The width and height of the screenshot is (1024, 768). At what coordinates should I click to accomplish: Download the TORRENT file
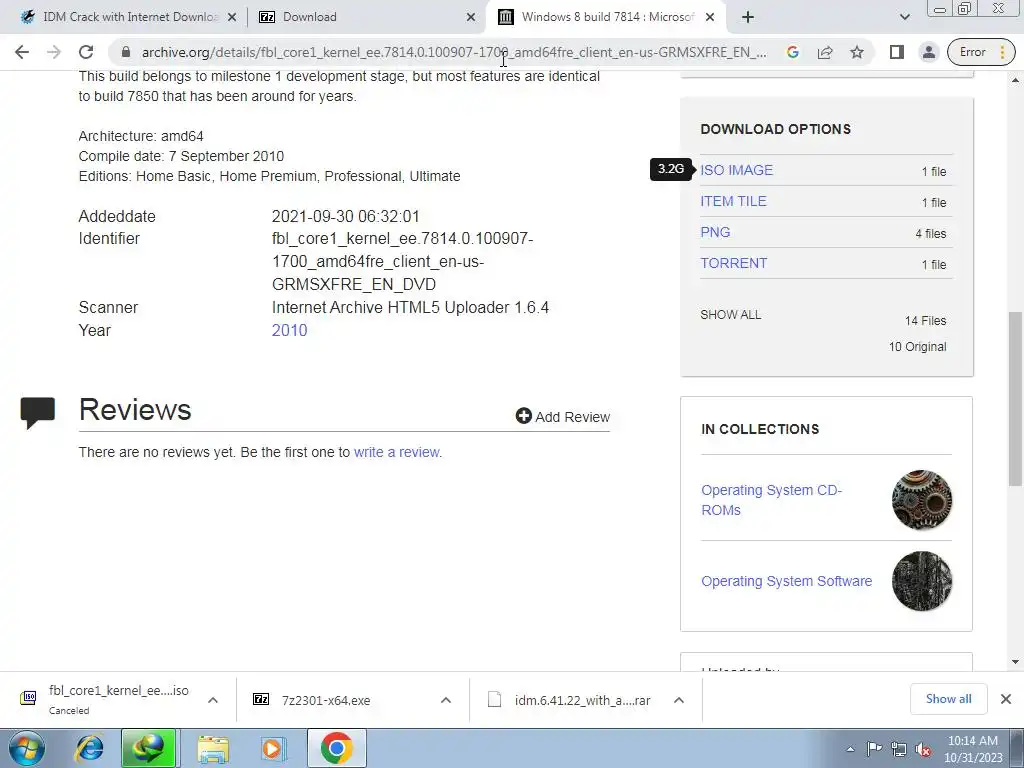733,263
